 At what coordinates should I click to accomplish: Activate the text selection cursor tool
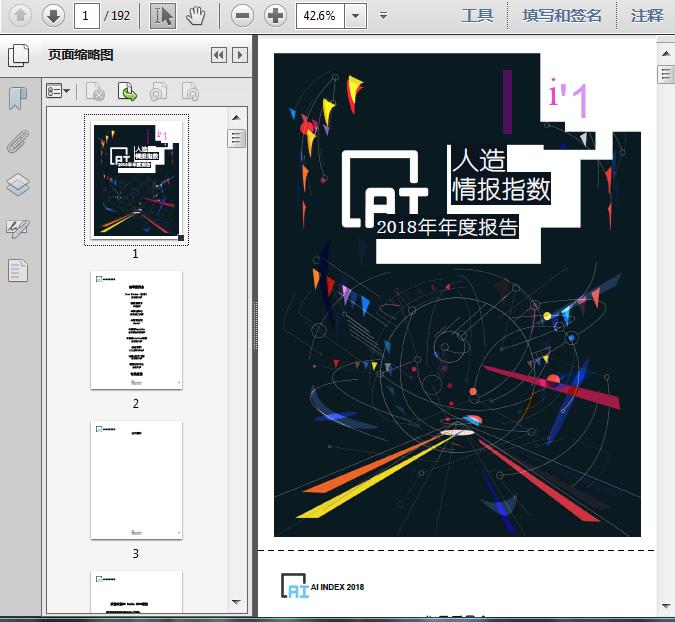pos(163,15)
